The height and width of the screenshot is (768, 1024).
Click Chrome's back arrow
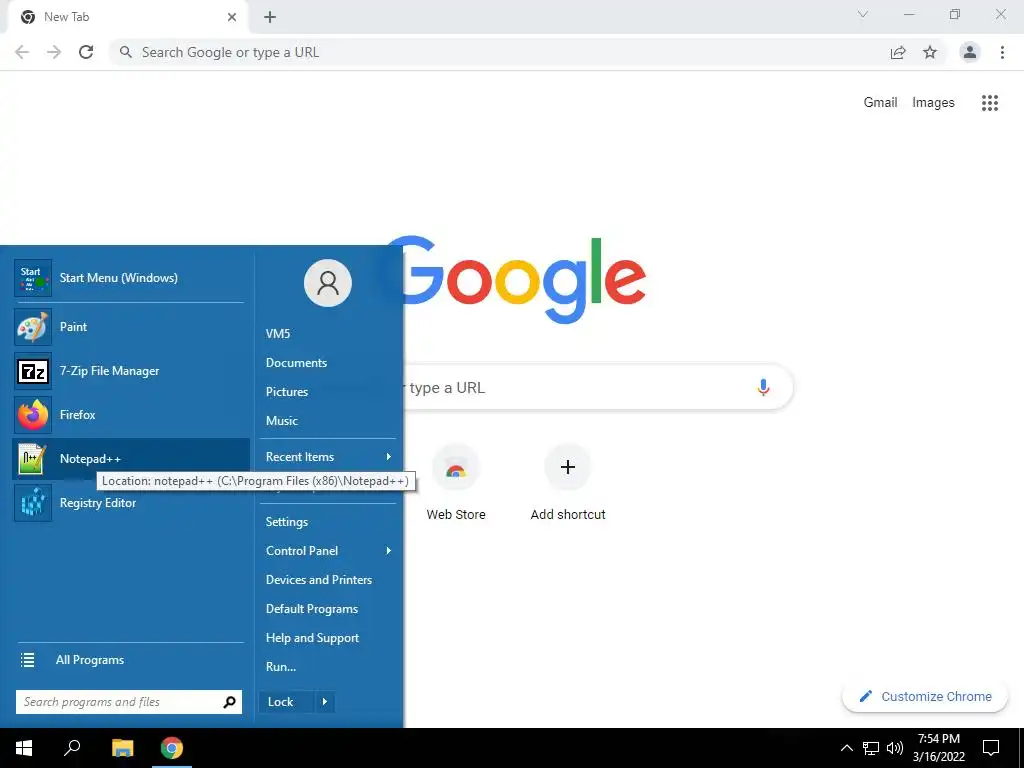click(22, 52)
